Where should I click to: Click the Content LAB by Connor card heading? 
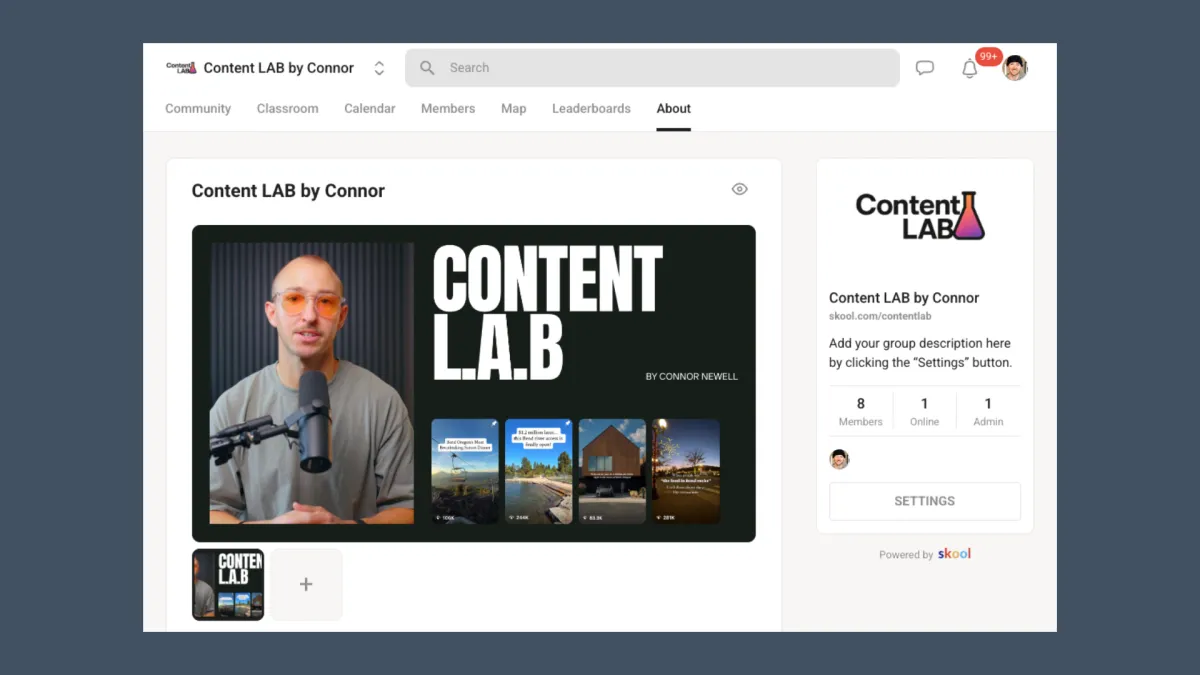tap(288, 191)
